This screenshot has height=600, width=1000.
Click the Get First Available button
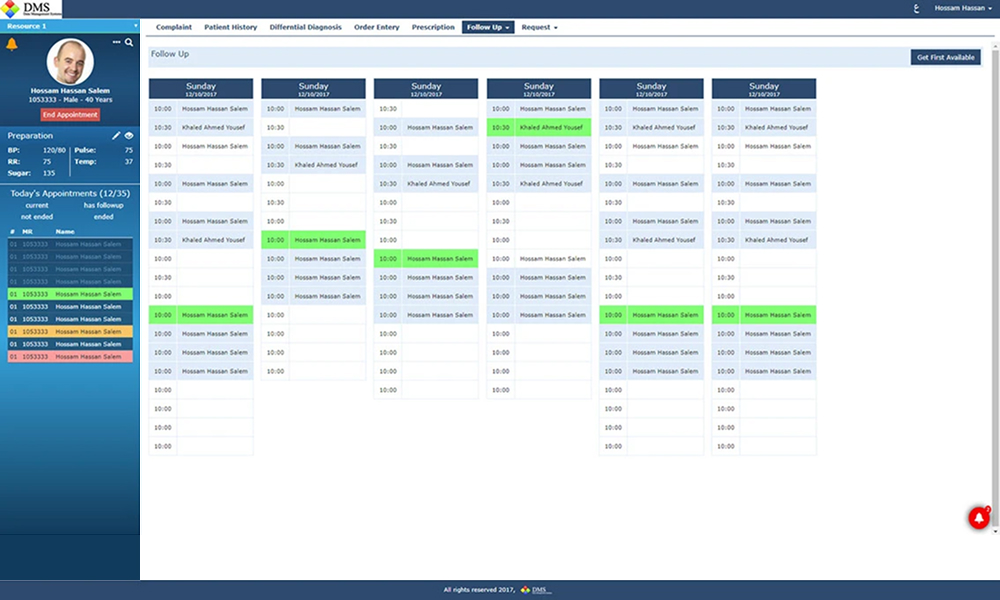[x=945, y=58]
